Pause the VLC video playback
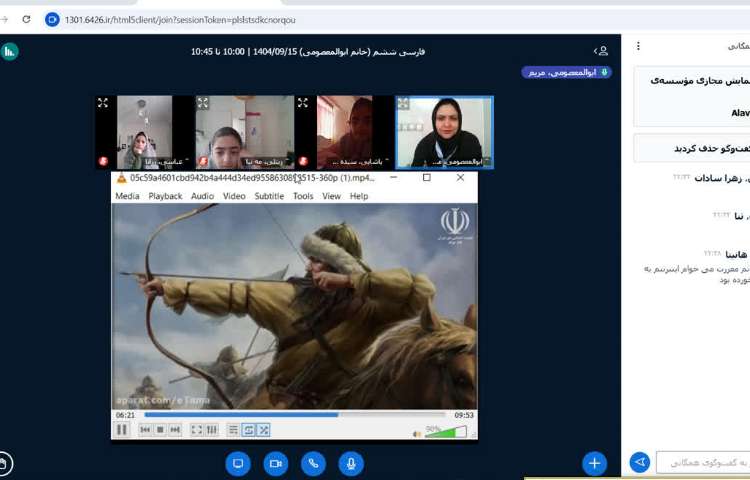The image size is (750, 480). 122,430
